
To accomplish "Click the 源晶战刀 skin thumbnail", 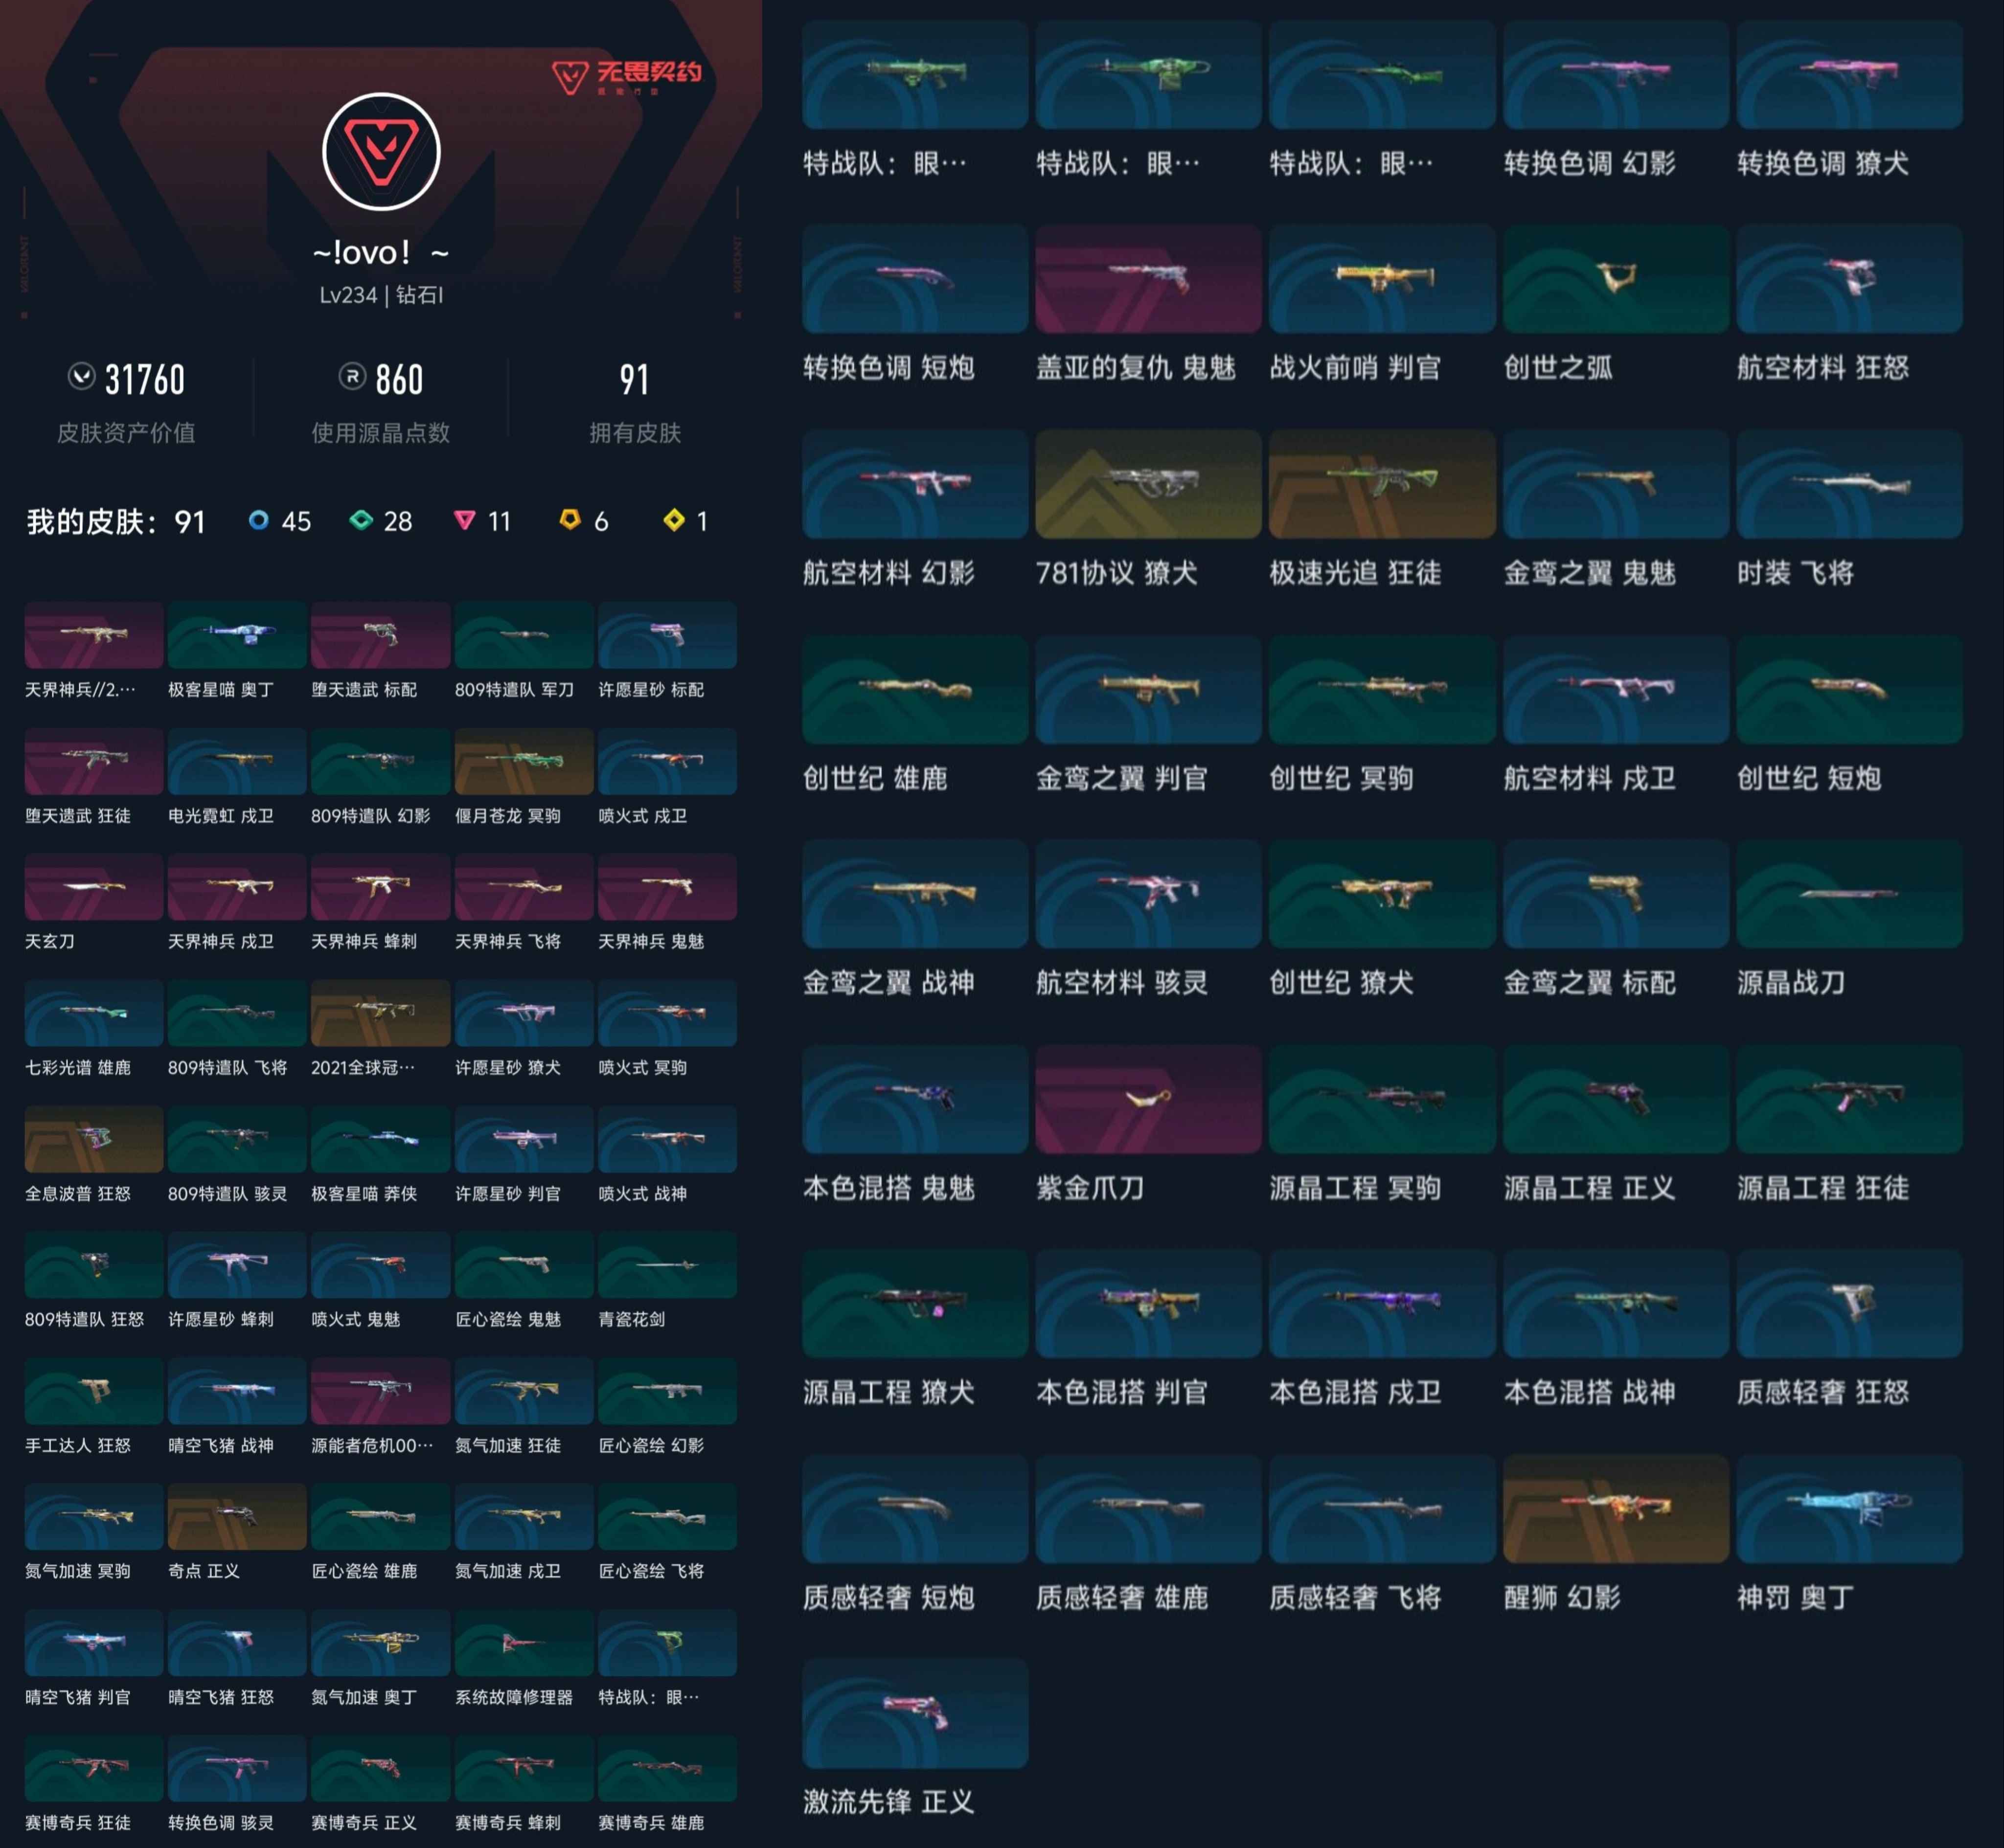I will point(1849,893).
